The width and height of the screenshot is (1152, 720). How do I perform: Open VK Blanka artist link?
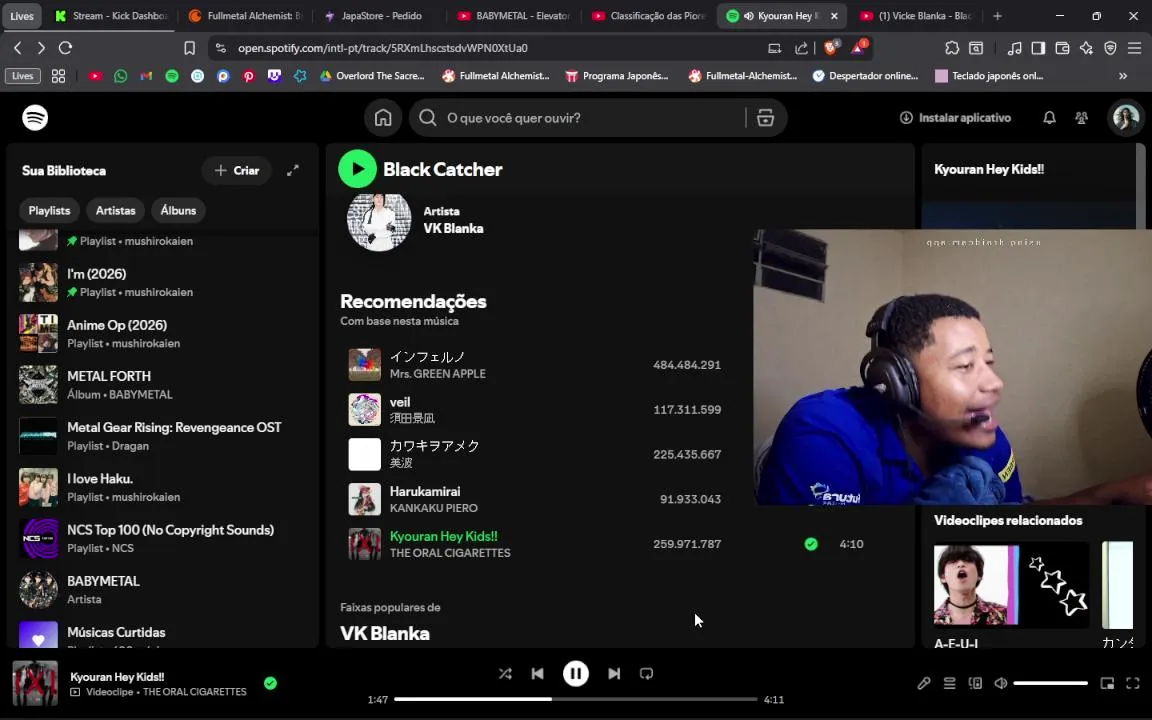pyautogui.click(x=453, y=228)
